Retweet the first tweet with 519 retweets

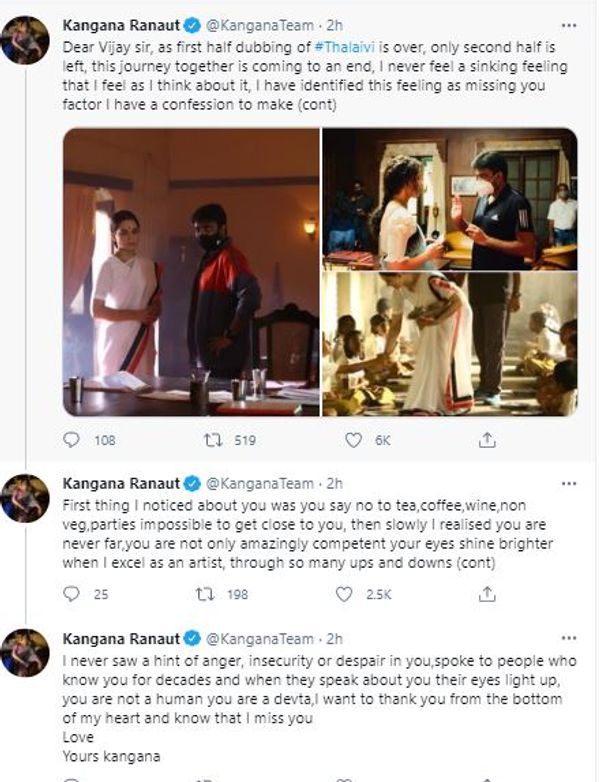[x=211, y=440]
